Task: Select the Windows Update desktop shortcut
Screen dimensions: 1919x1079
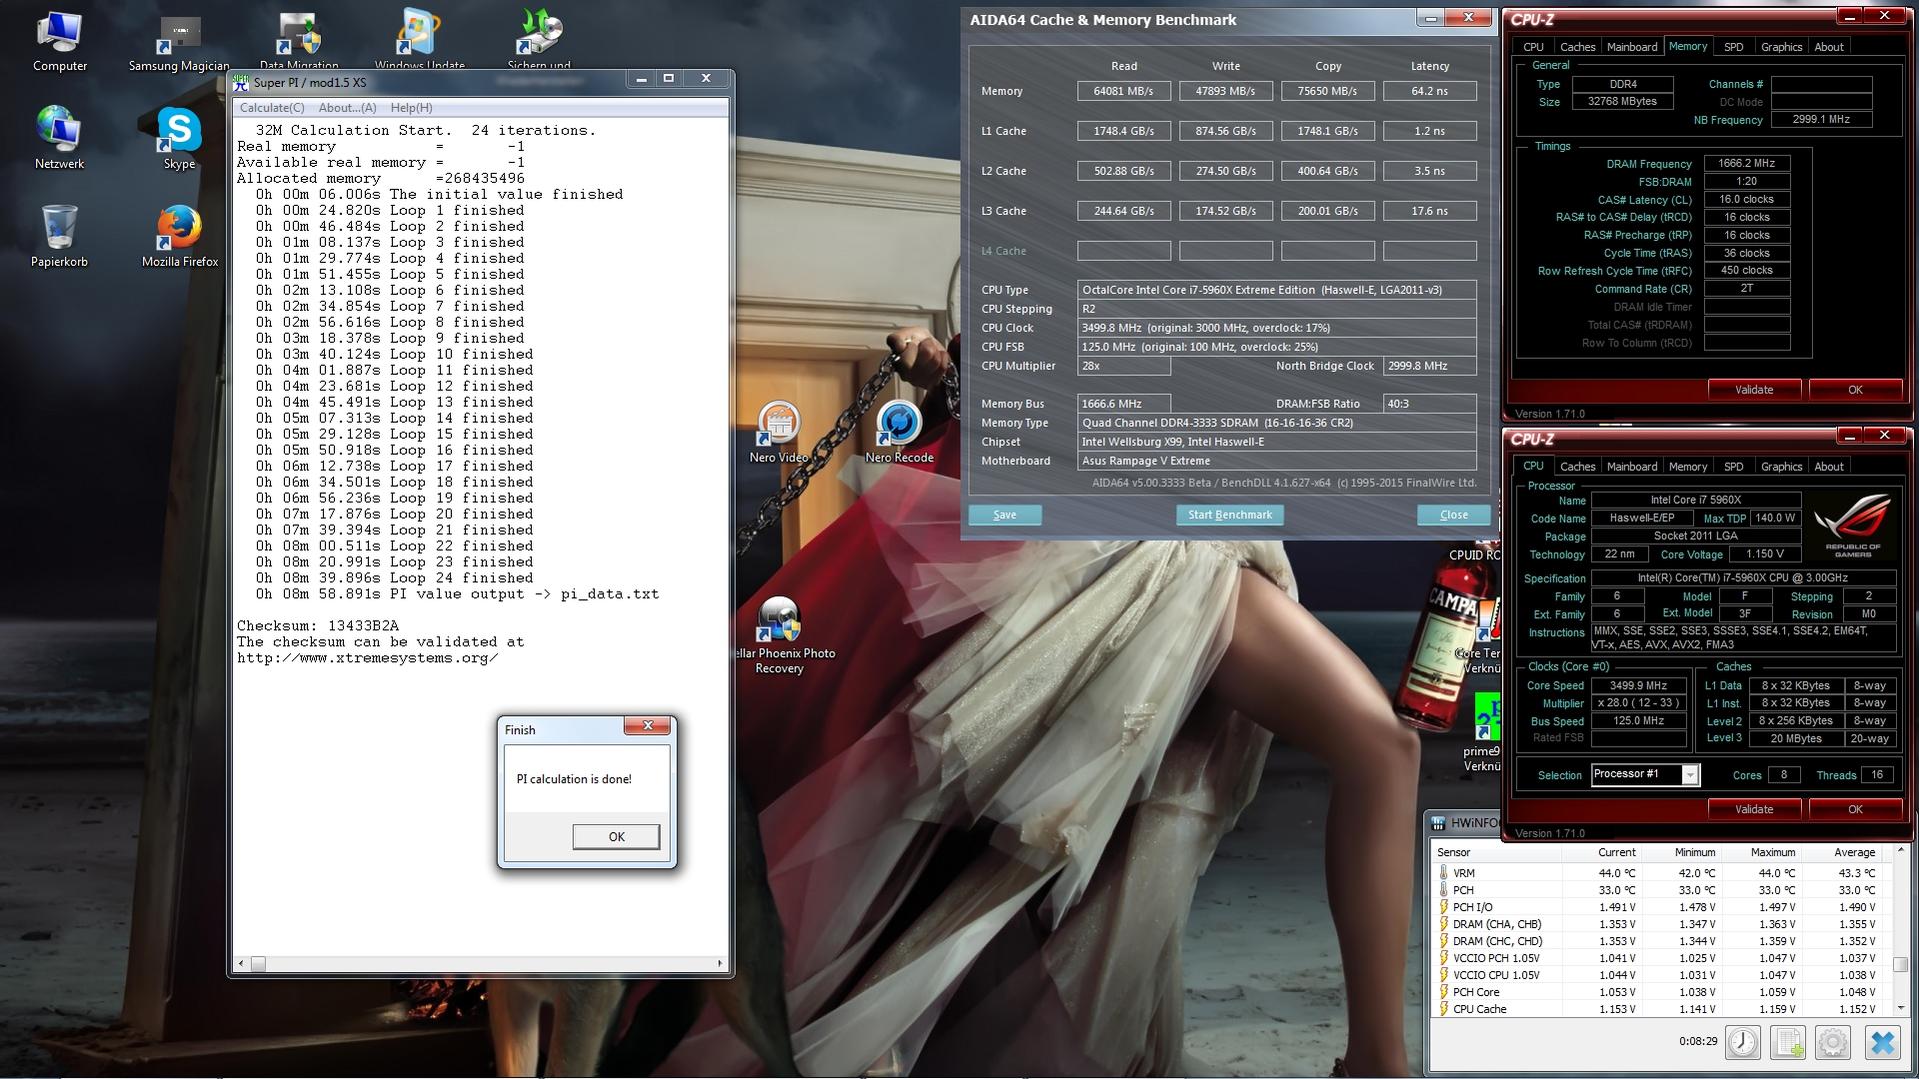Action: click(x=419, y=40)
